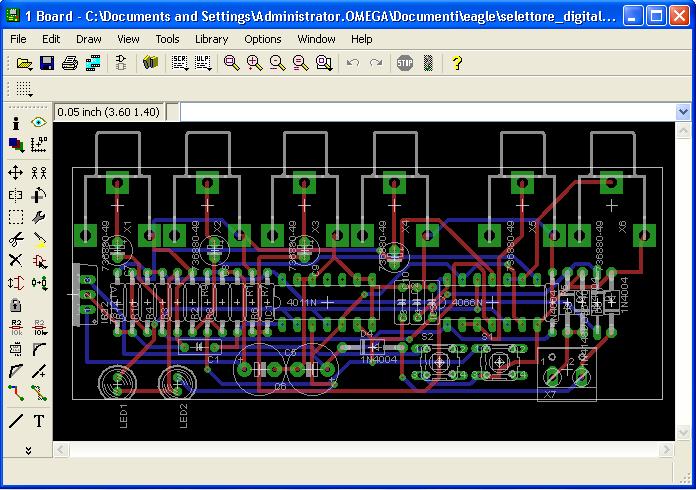Open the Library menu
The image size is (696, 490).
coord(212,40)
